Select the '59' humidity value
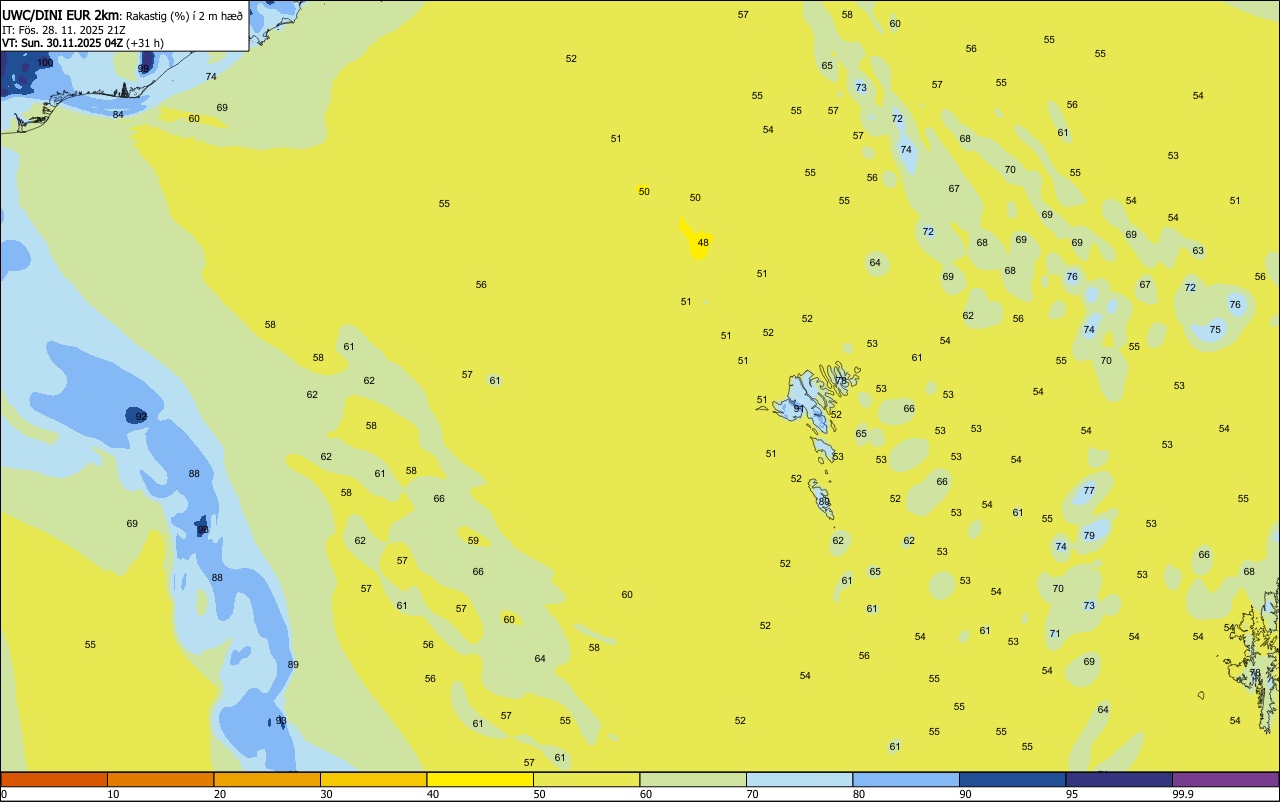Viewport: 1280px width, 802px height. point(473,541)
